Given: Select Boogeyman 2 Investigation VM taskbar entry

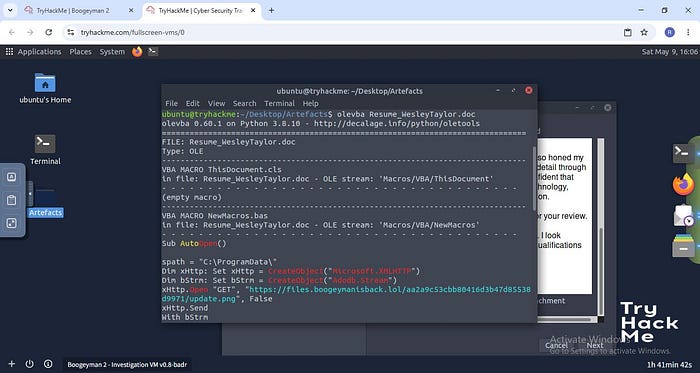Looking at the screenshot, I should pos(127,365).
